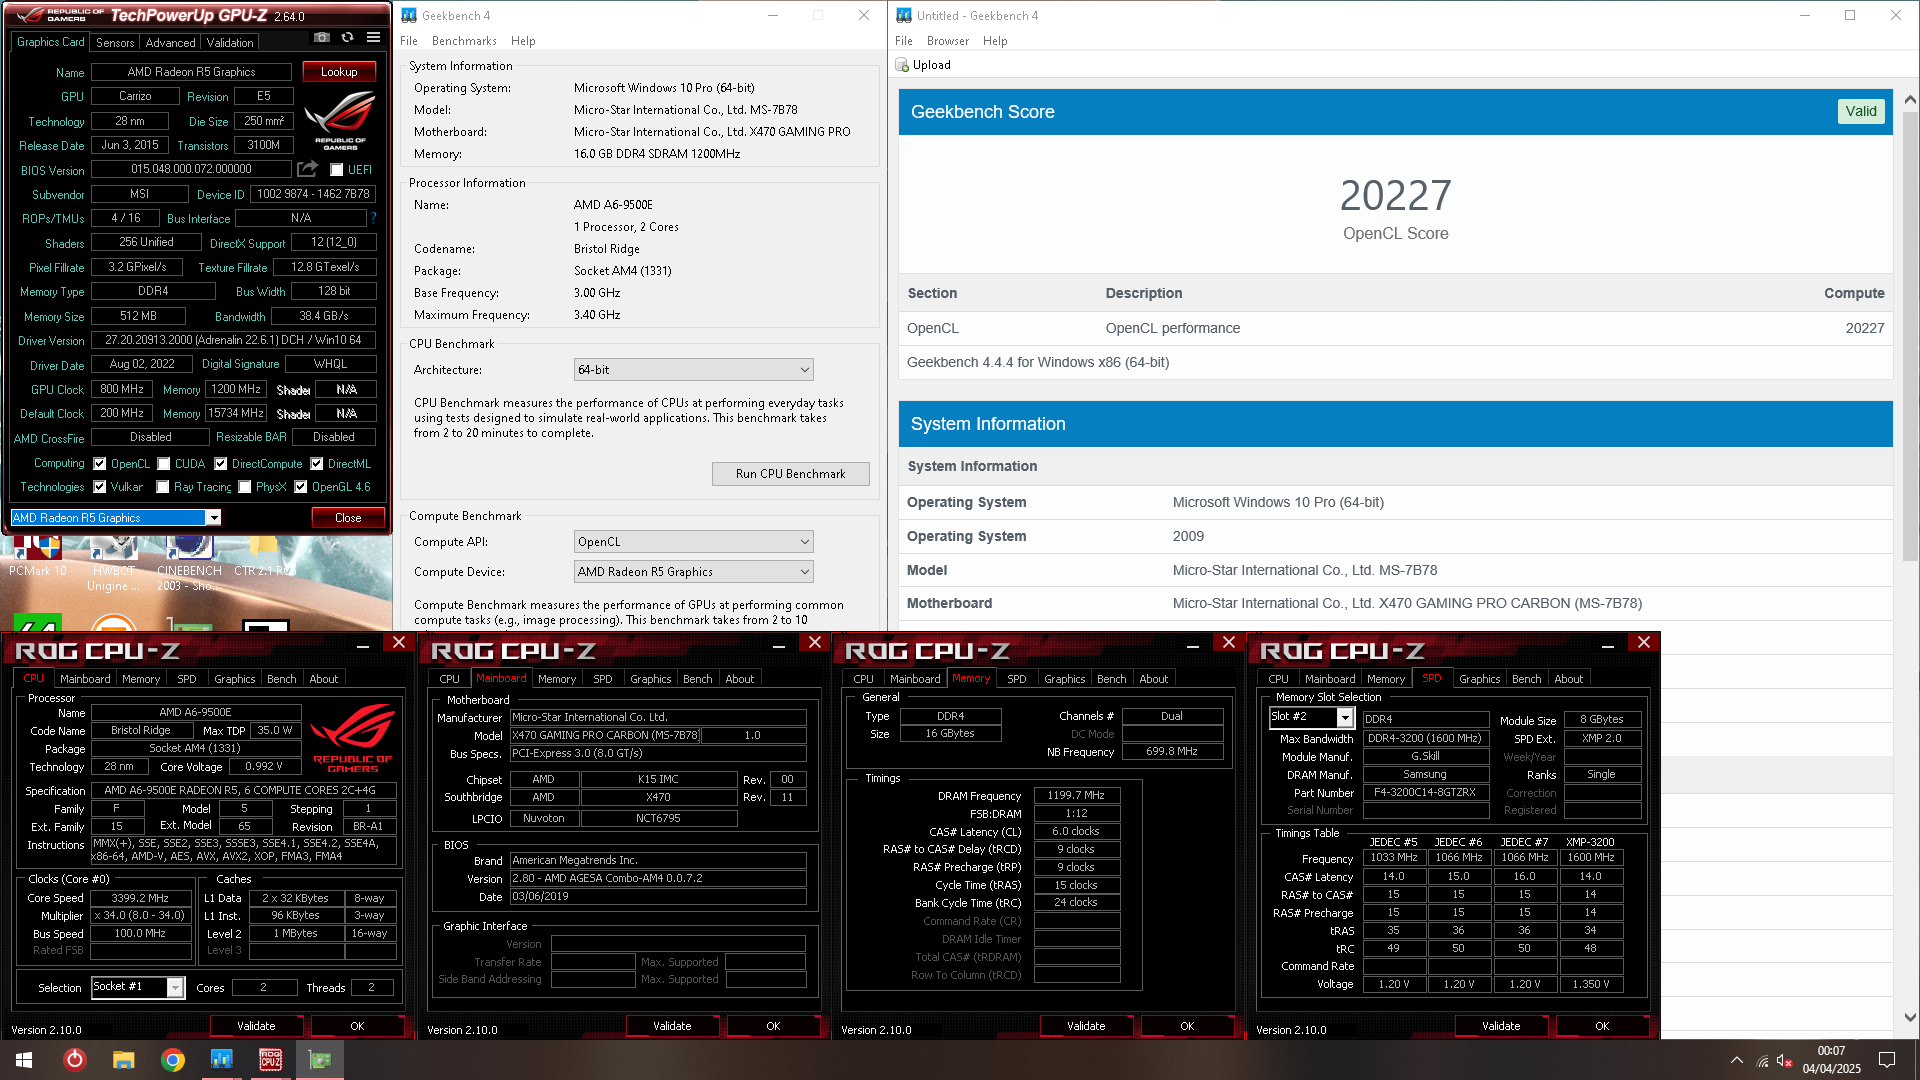The image size is (1920, 1080).
Task: Click the scrollbar down arrow in Geekbench results
Action: coord(1910,1016)
